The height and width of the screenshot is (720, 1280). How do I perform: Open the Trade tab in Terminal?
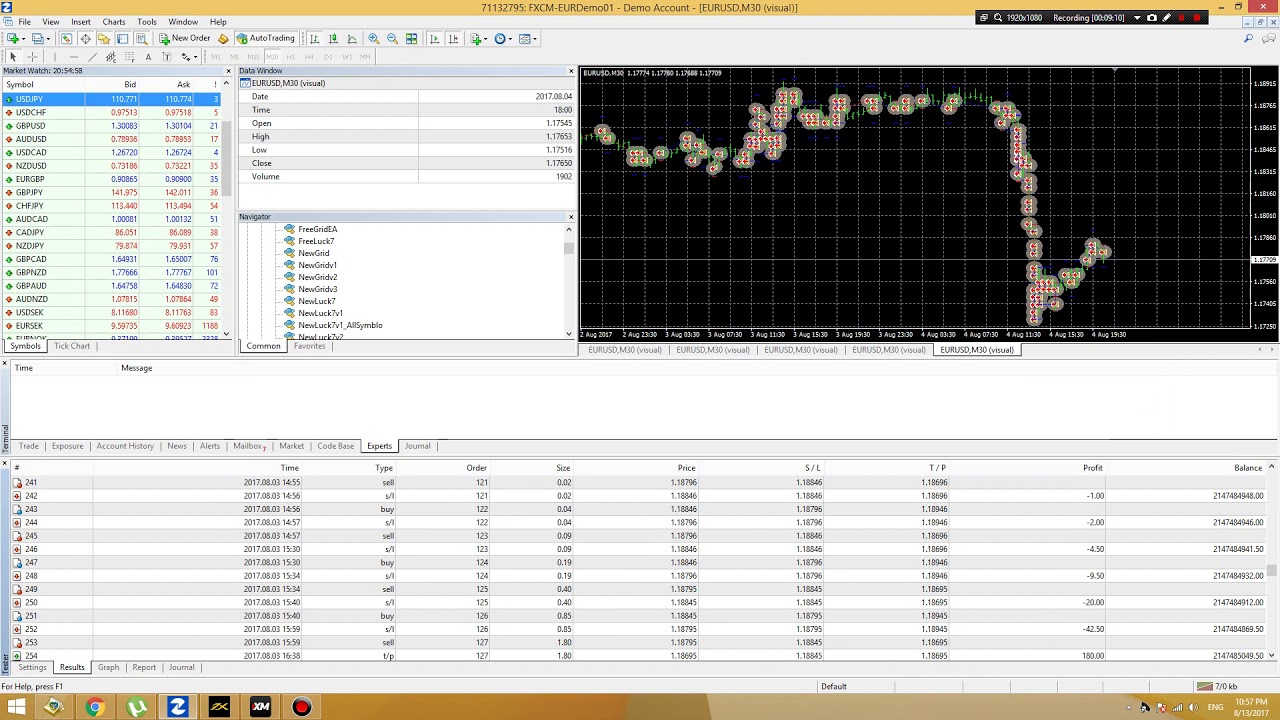pos(28,446)
